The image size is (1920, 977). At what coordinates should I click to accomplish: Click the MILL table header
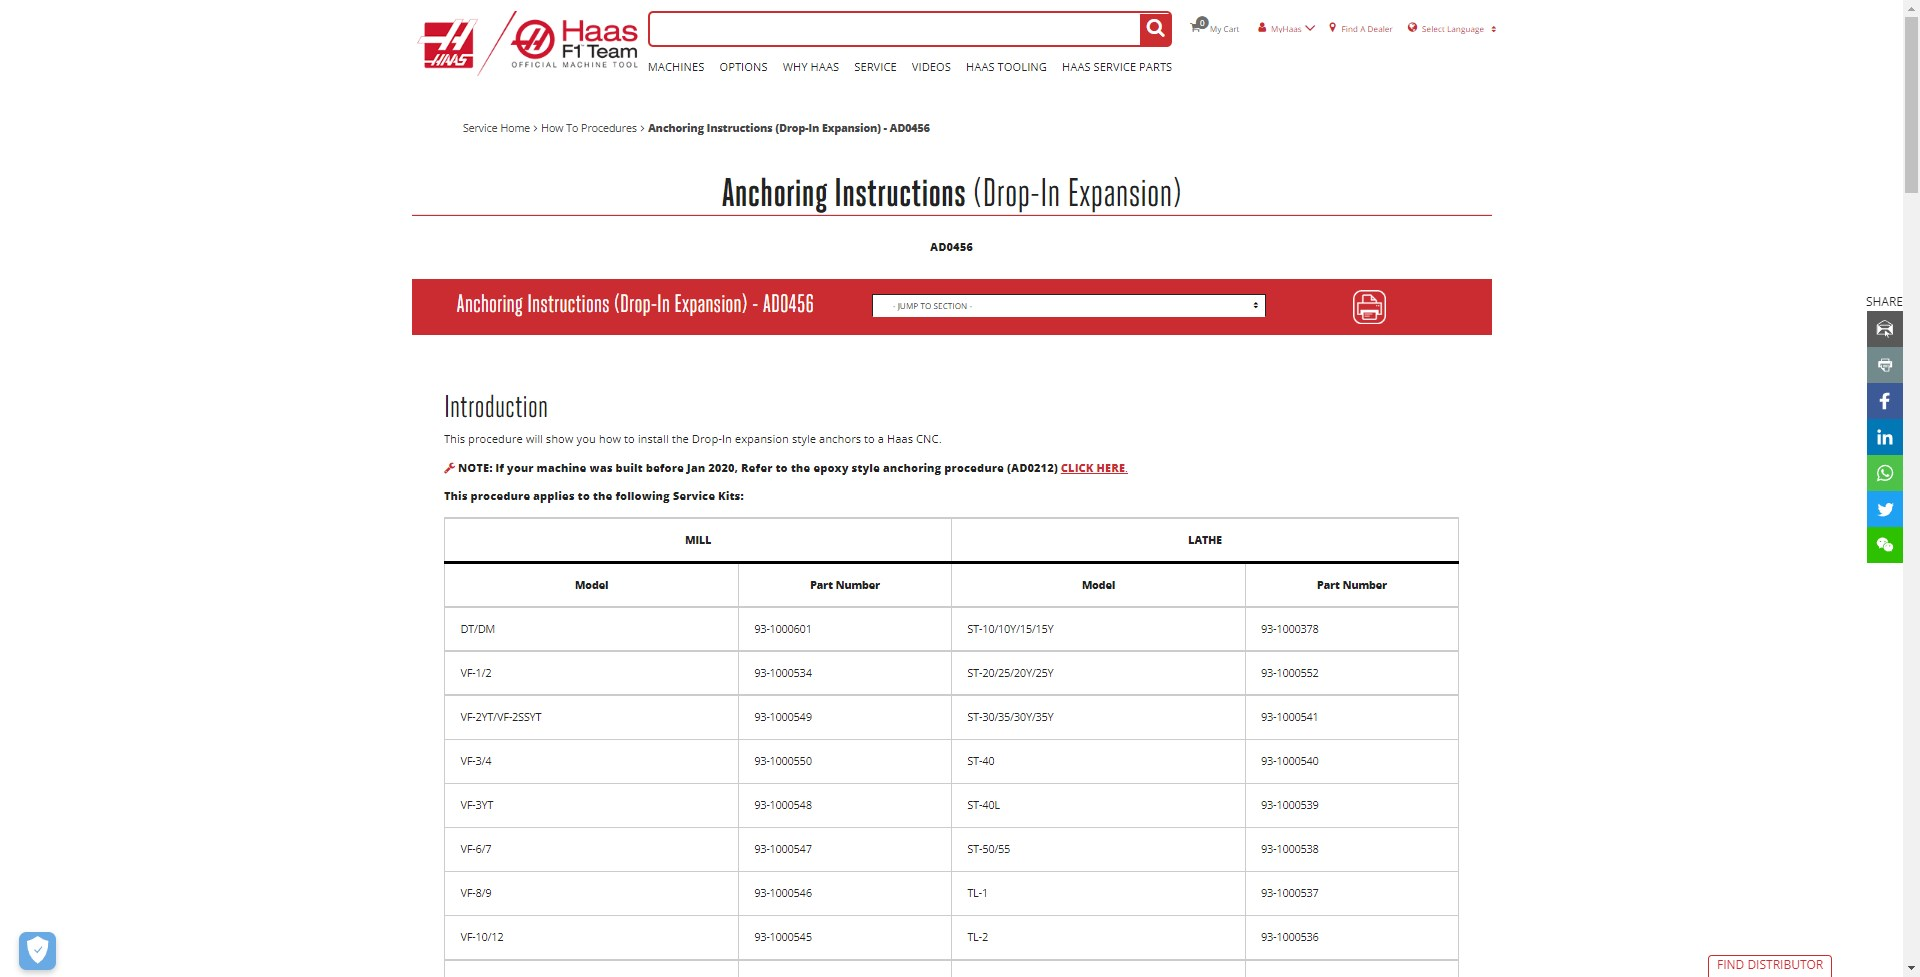pos(698,540)
